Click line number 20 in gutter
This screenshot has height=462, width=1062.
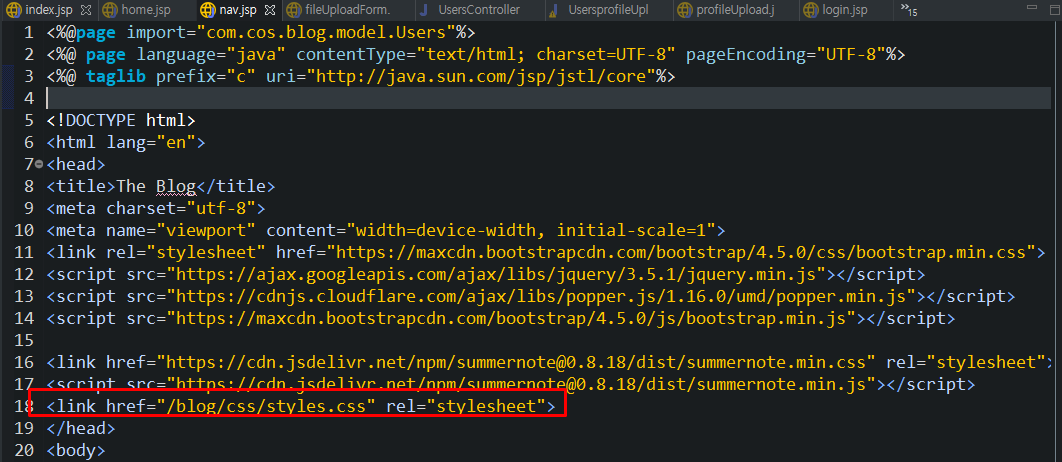23,450
